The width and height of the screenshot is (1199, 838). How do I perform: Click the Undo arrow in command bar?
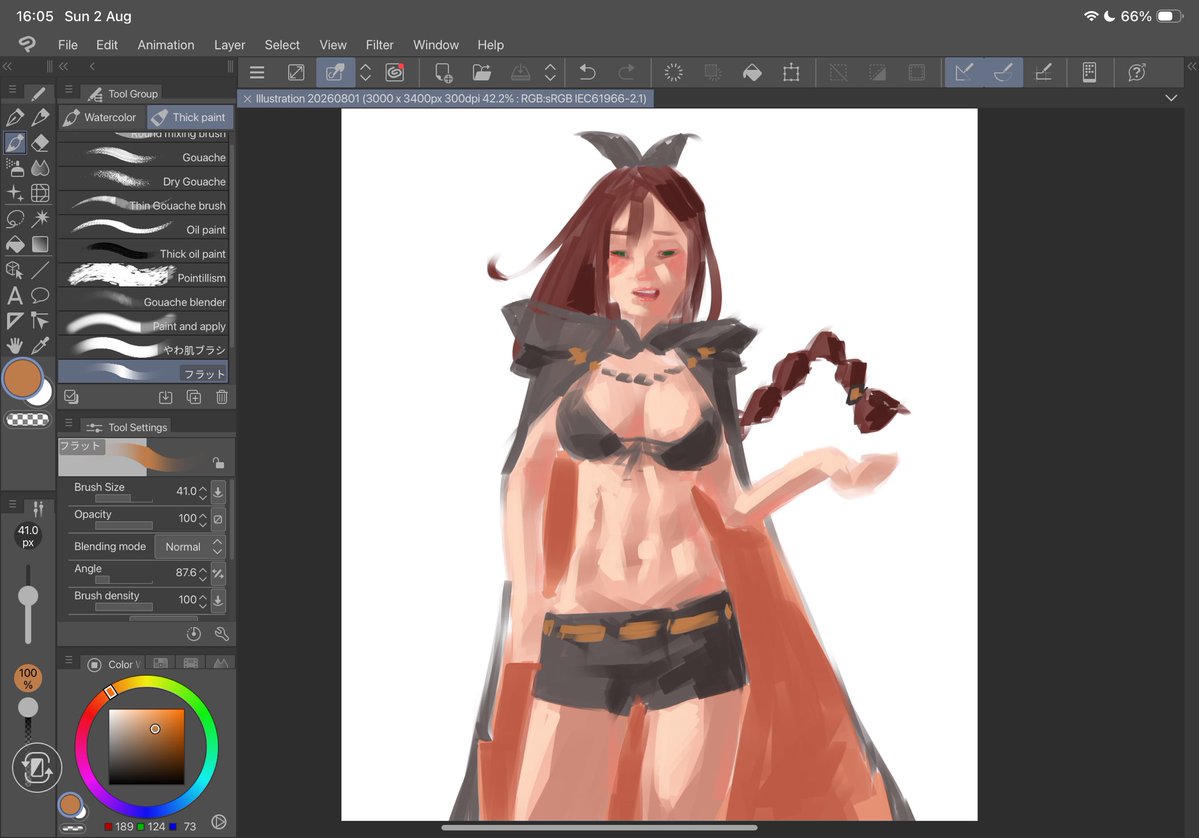pos(587,73)
